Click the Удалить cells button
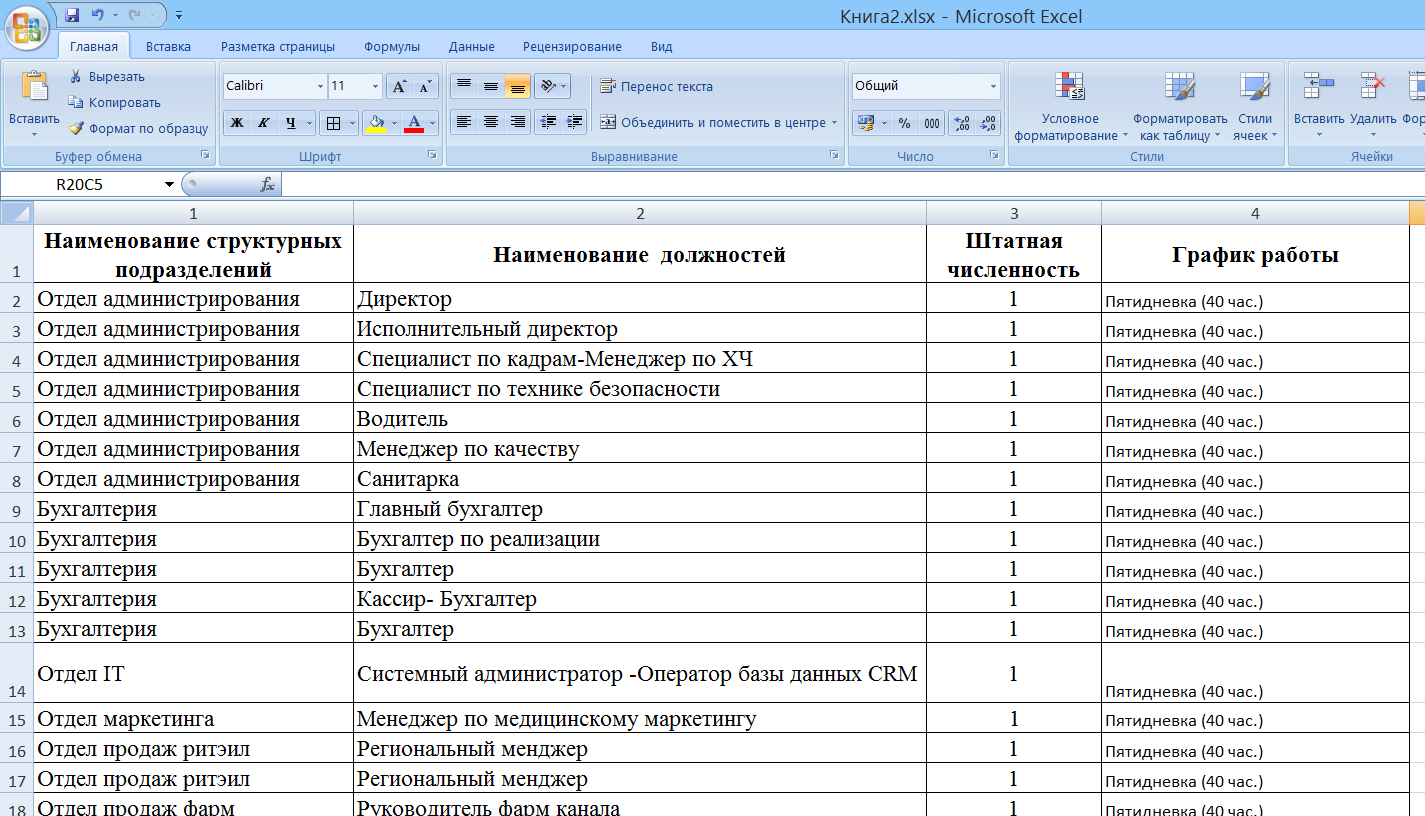 pos(1372,108)
